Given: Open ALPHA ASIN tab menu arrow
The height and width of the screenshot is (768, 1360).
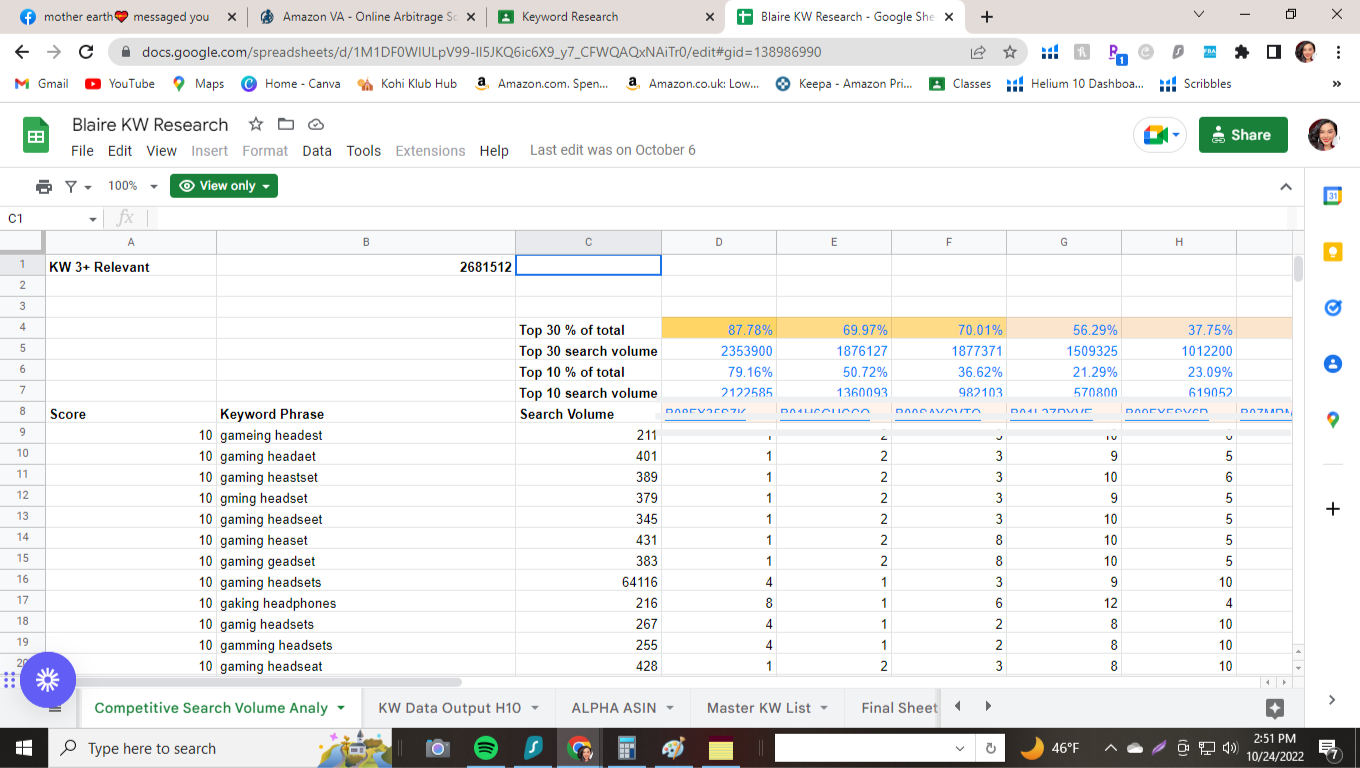Looking at the screenshot, I should [670, 708].
